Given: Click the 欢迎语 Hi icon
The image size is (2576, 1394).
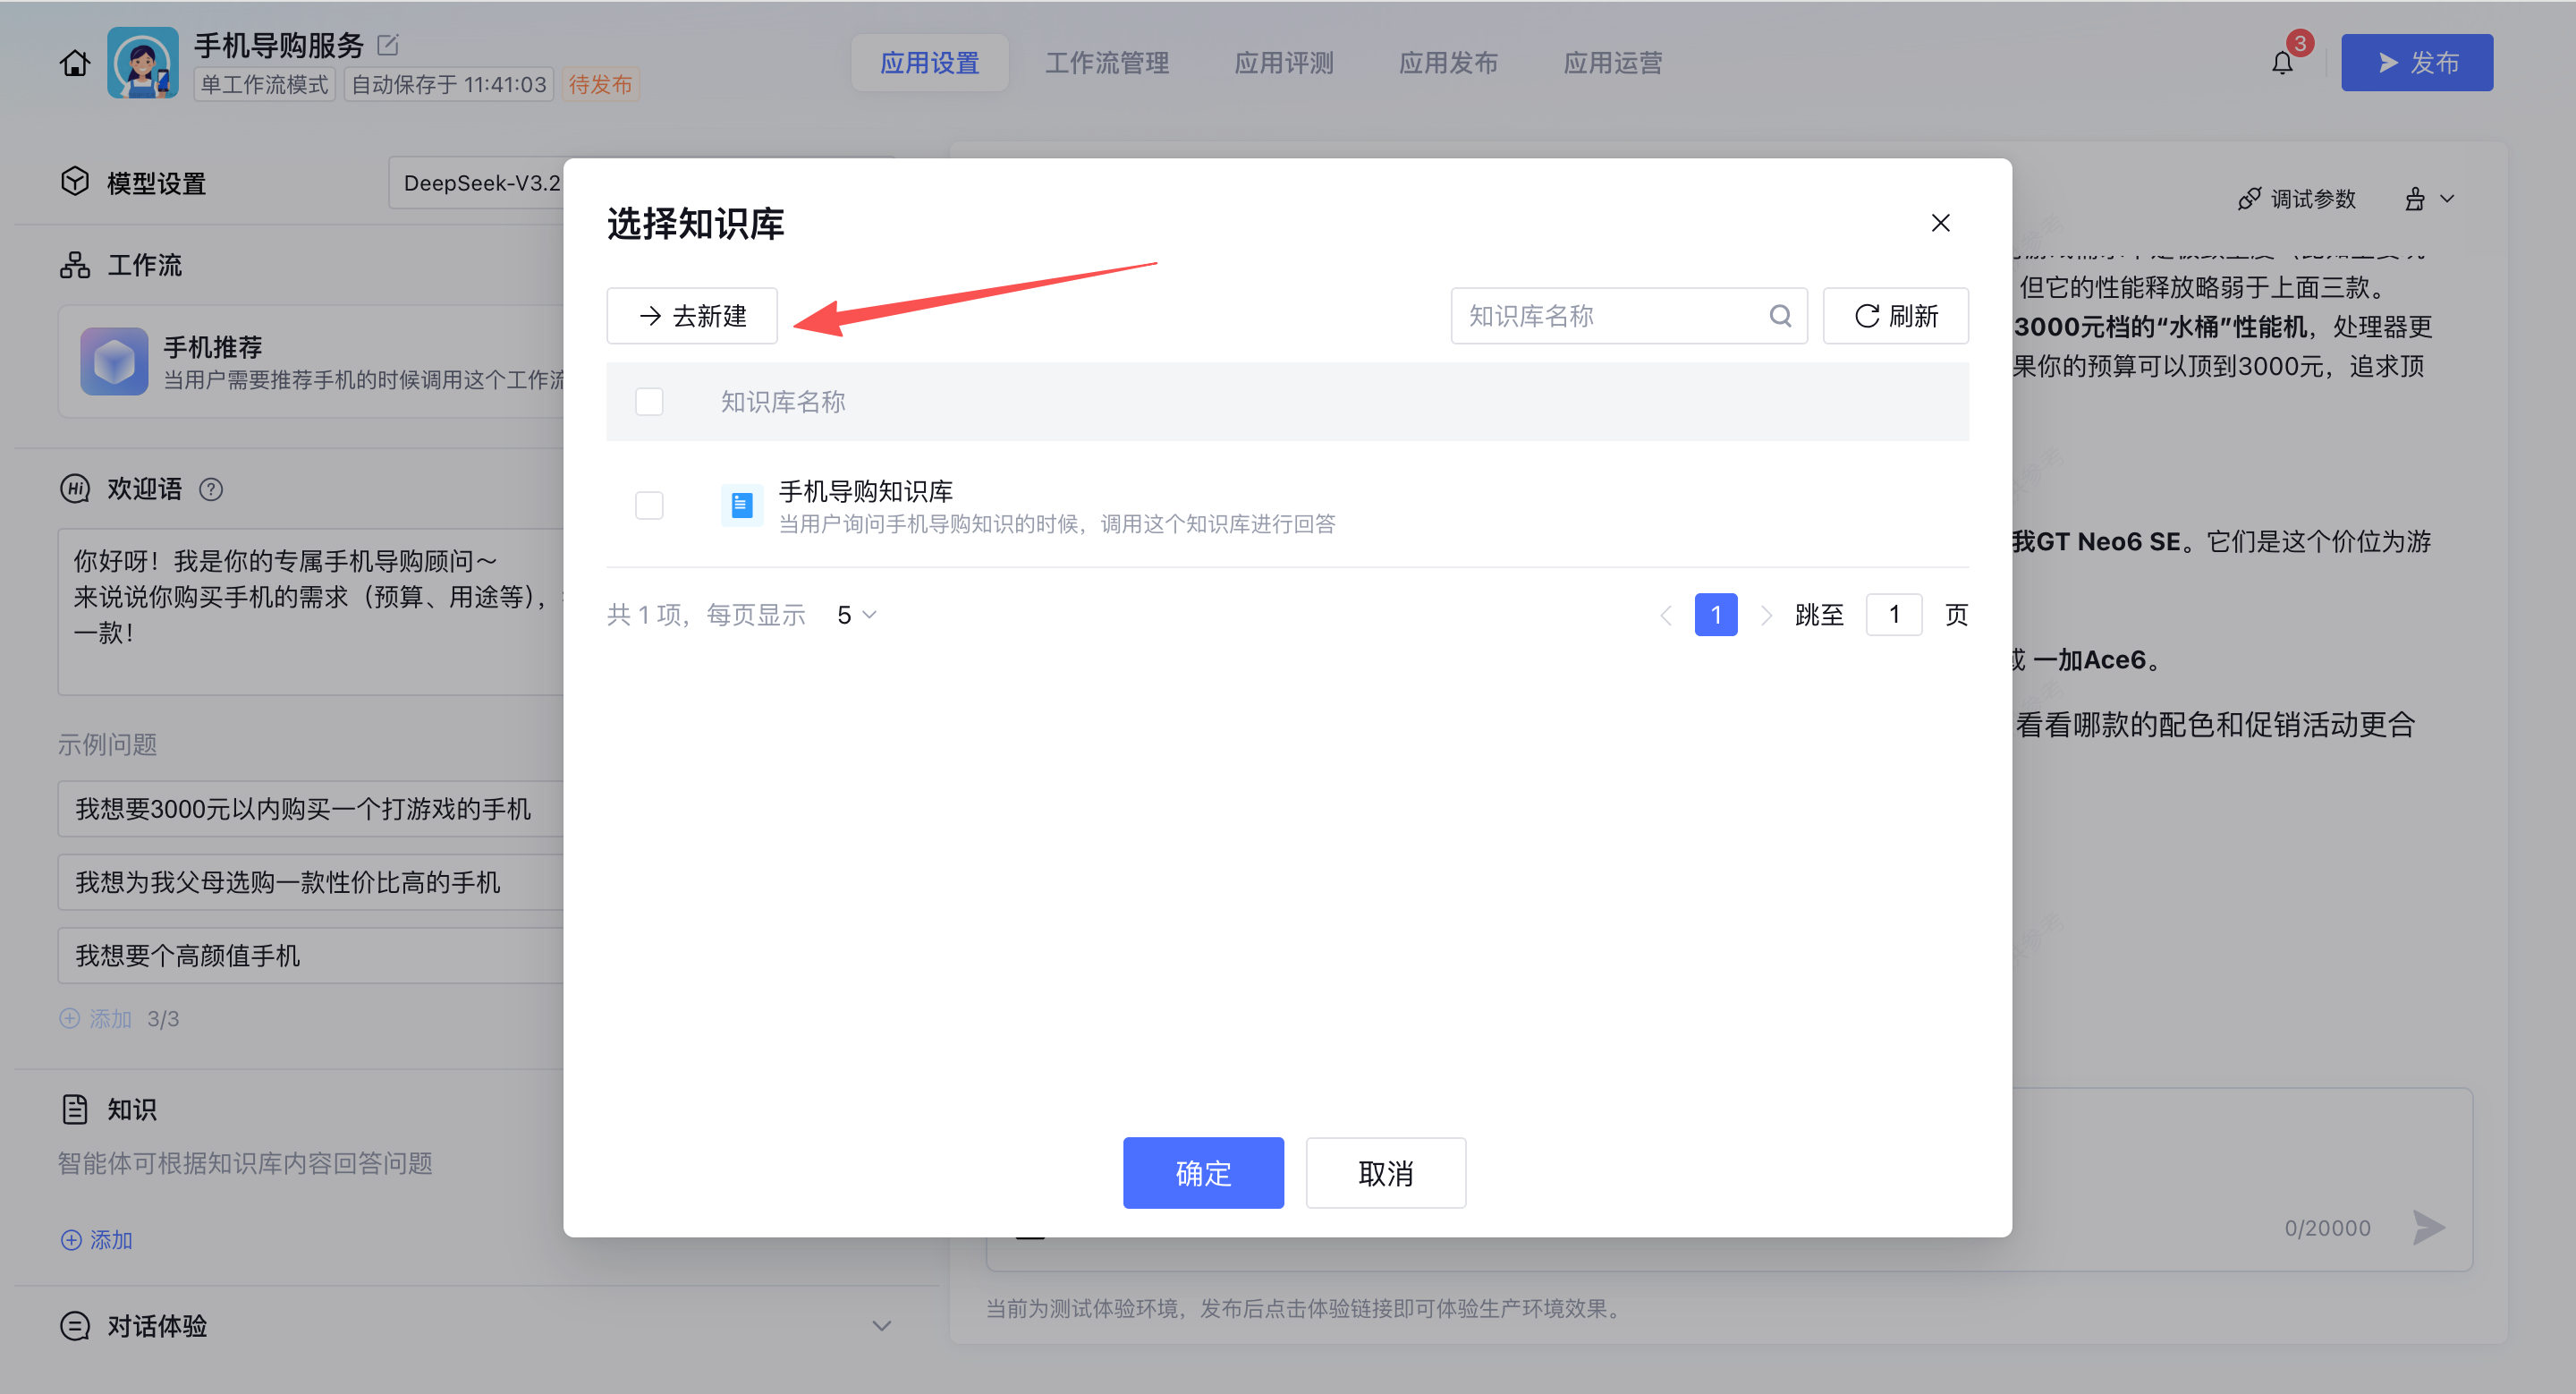Looking at the screenshot, I should pos(75,489).
